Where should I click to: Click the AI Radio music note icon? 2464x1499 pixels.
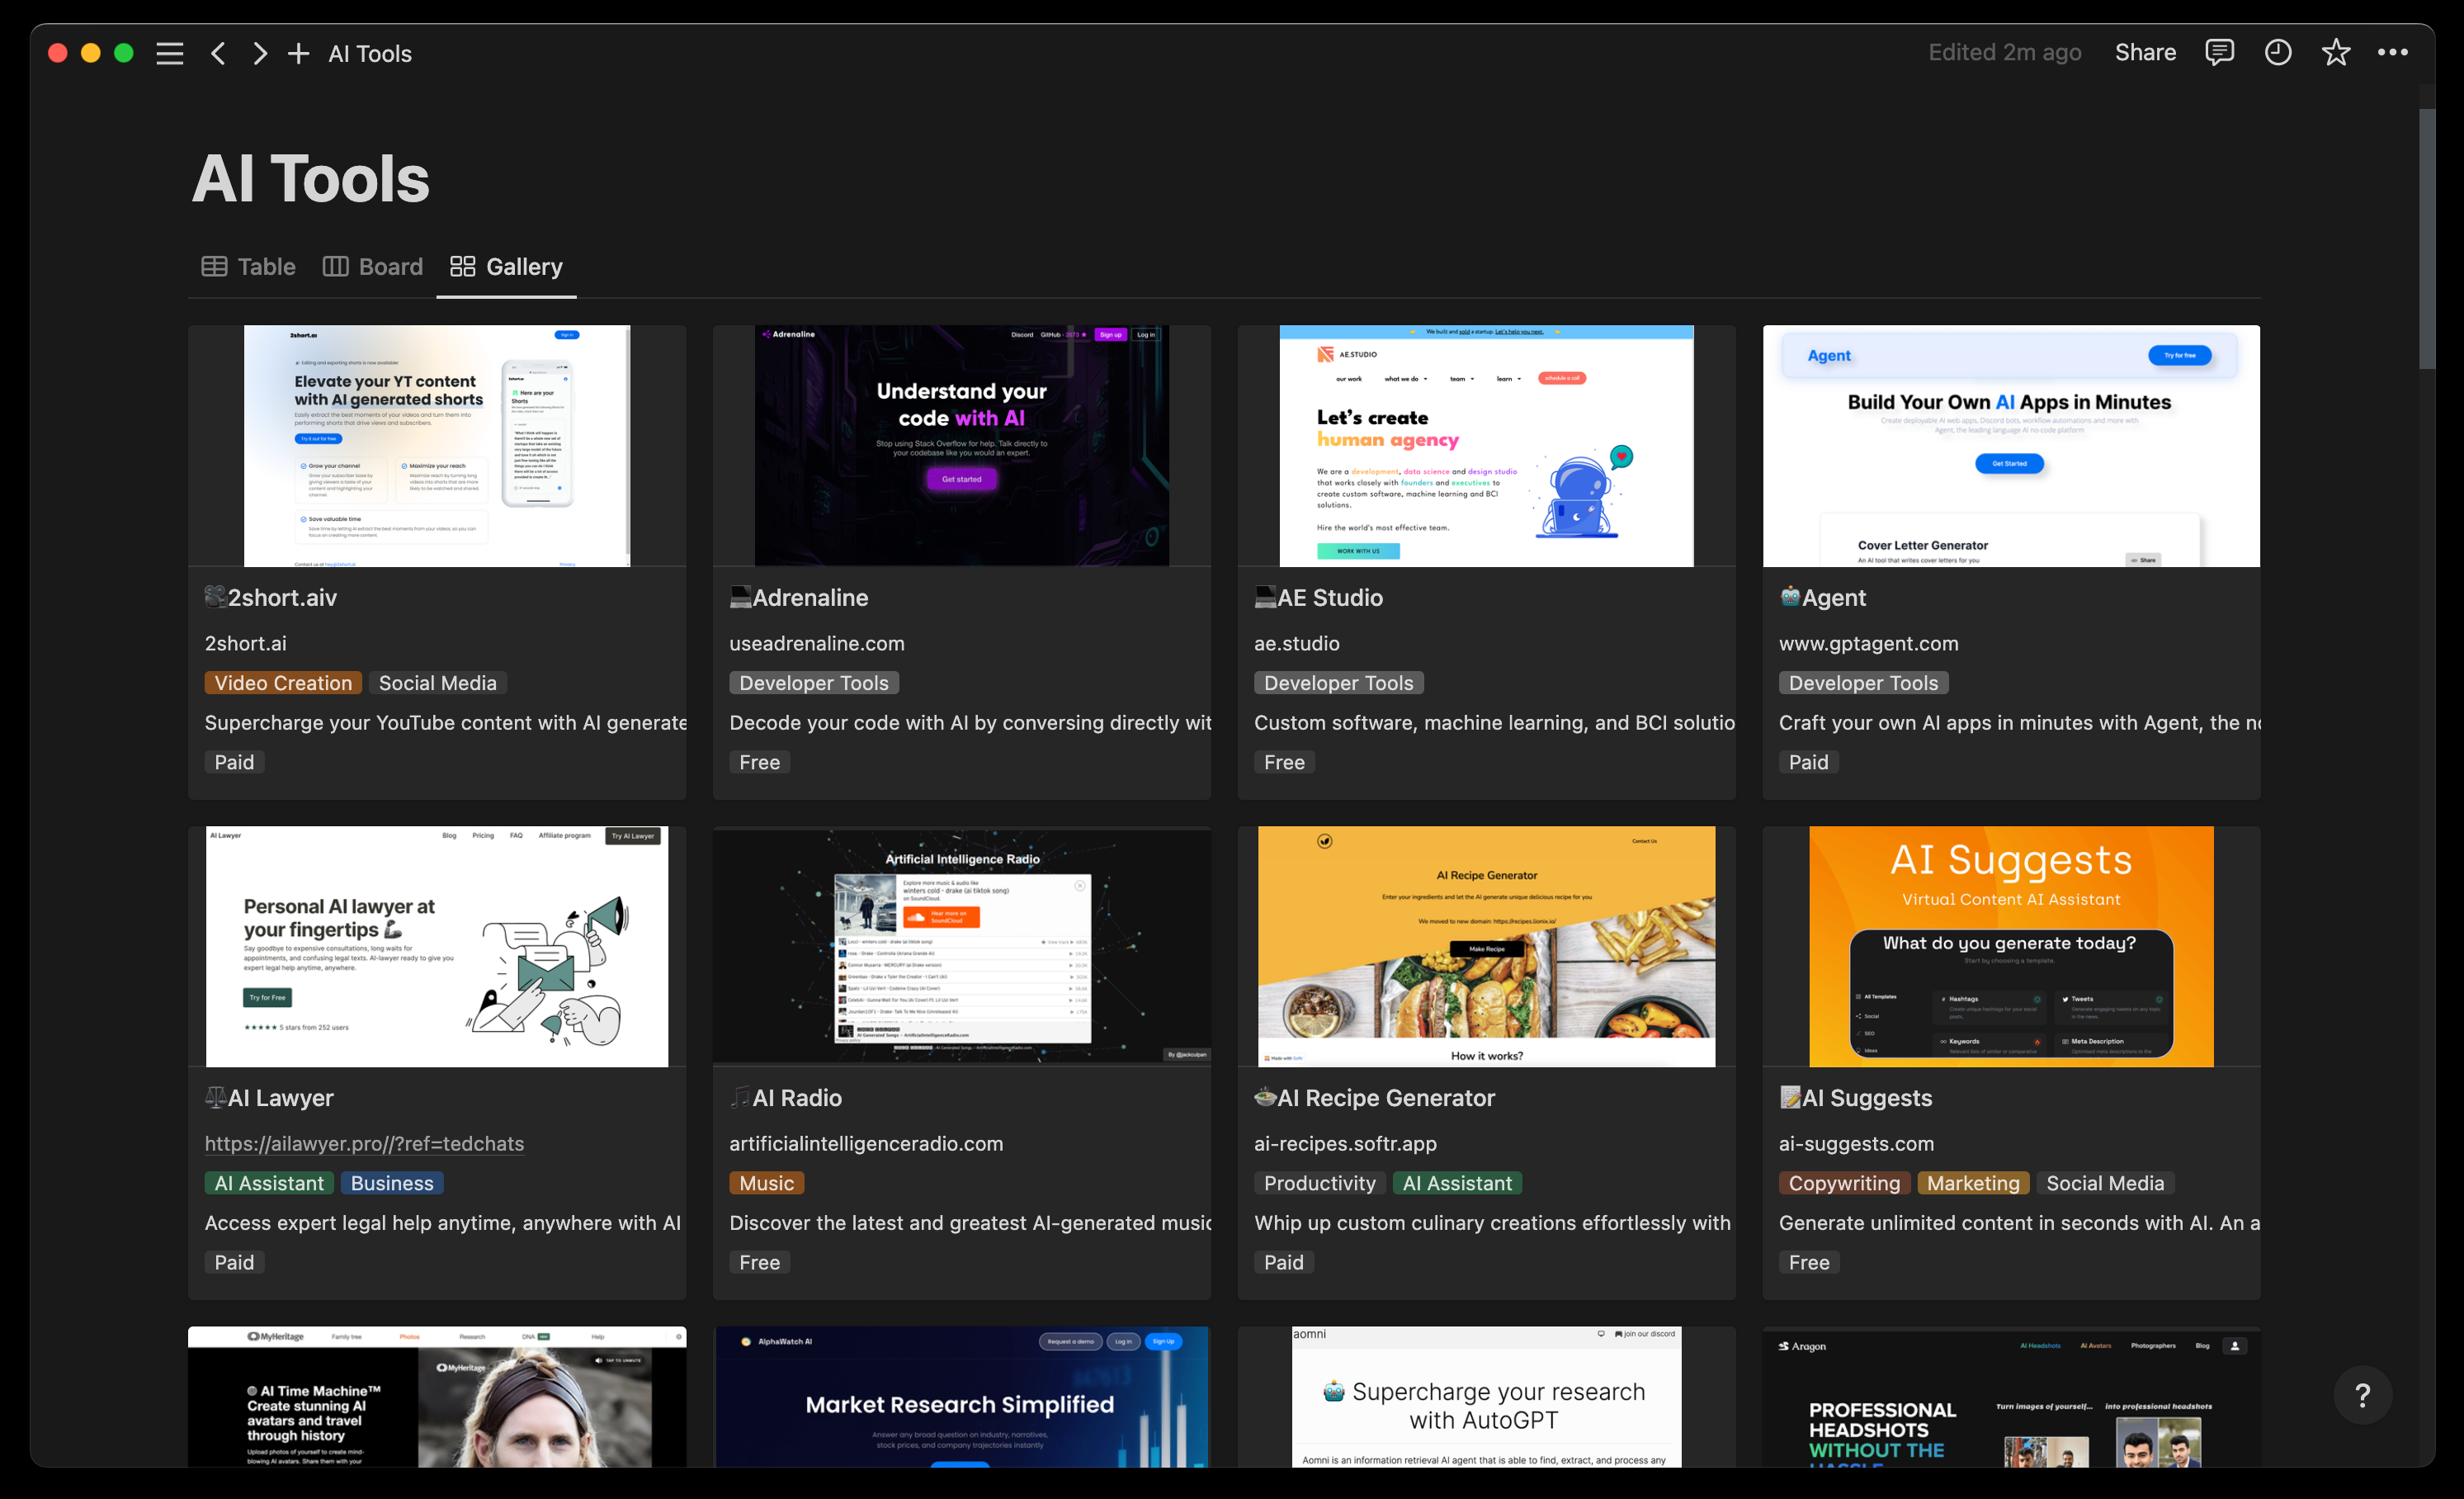point(741,1097)
